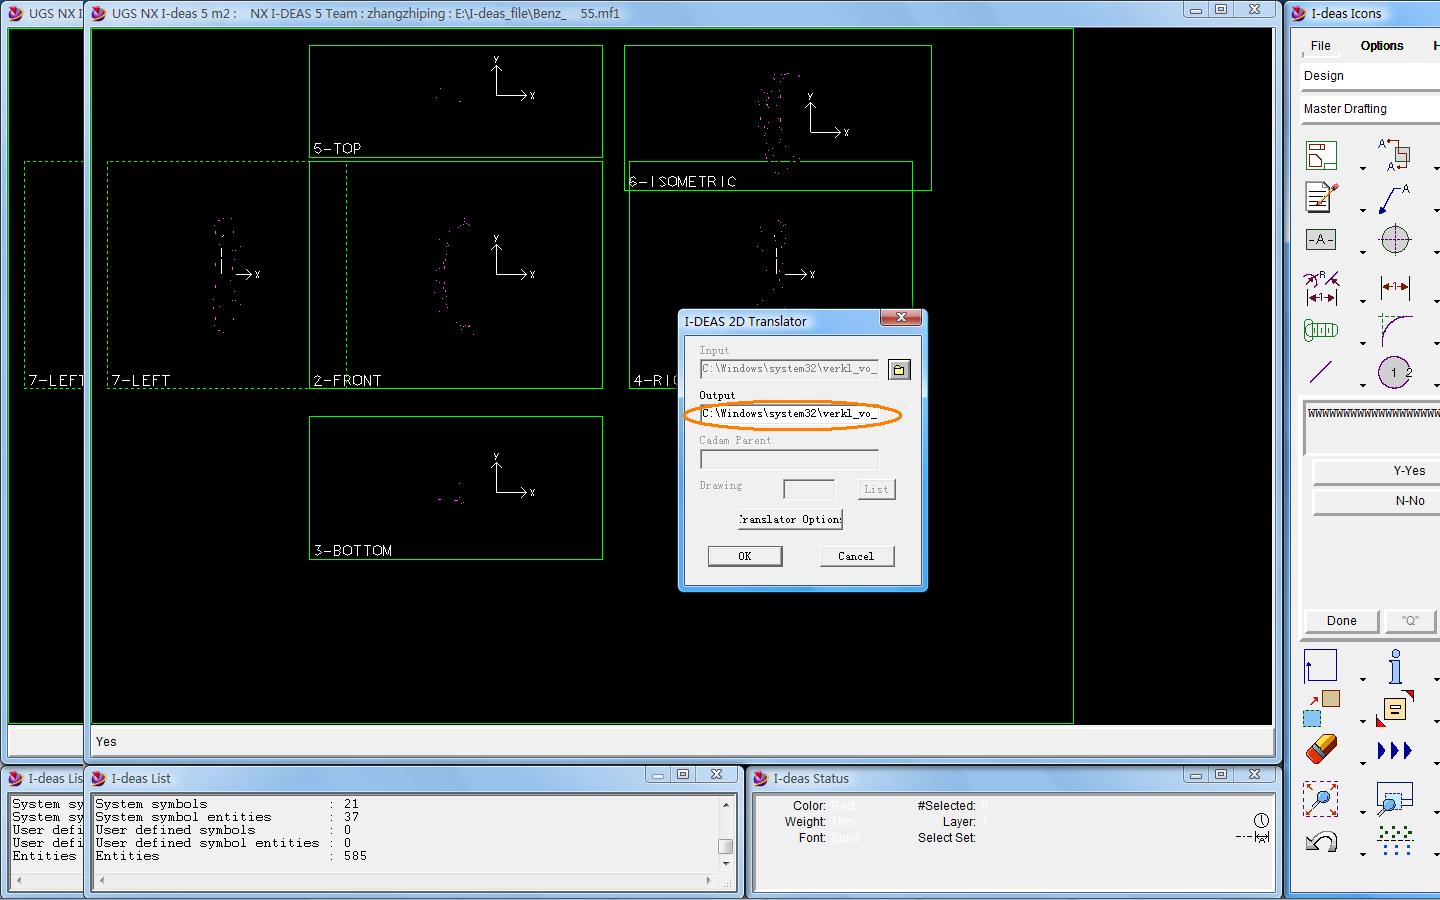Expand the drawing sheet icon's flyout arrow
Viewport: 1440px width, 900px height.
[1363, 168]
